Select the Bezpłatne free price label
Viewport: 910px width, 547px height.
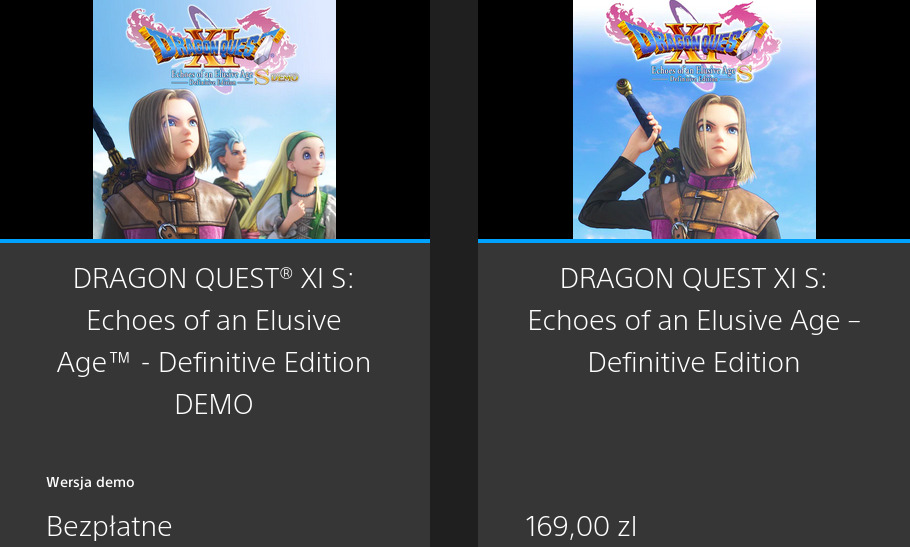[x=109, y=527]
